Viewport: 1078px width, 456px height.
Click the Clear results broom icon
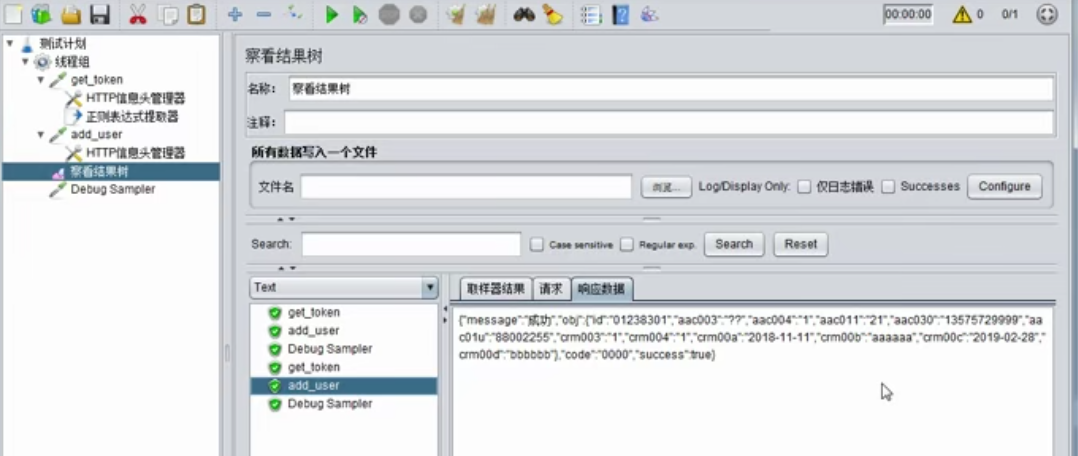pos(454,14)
